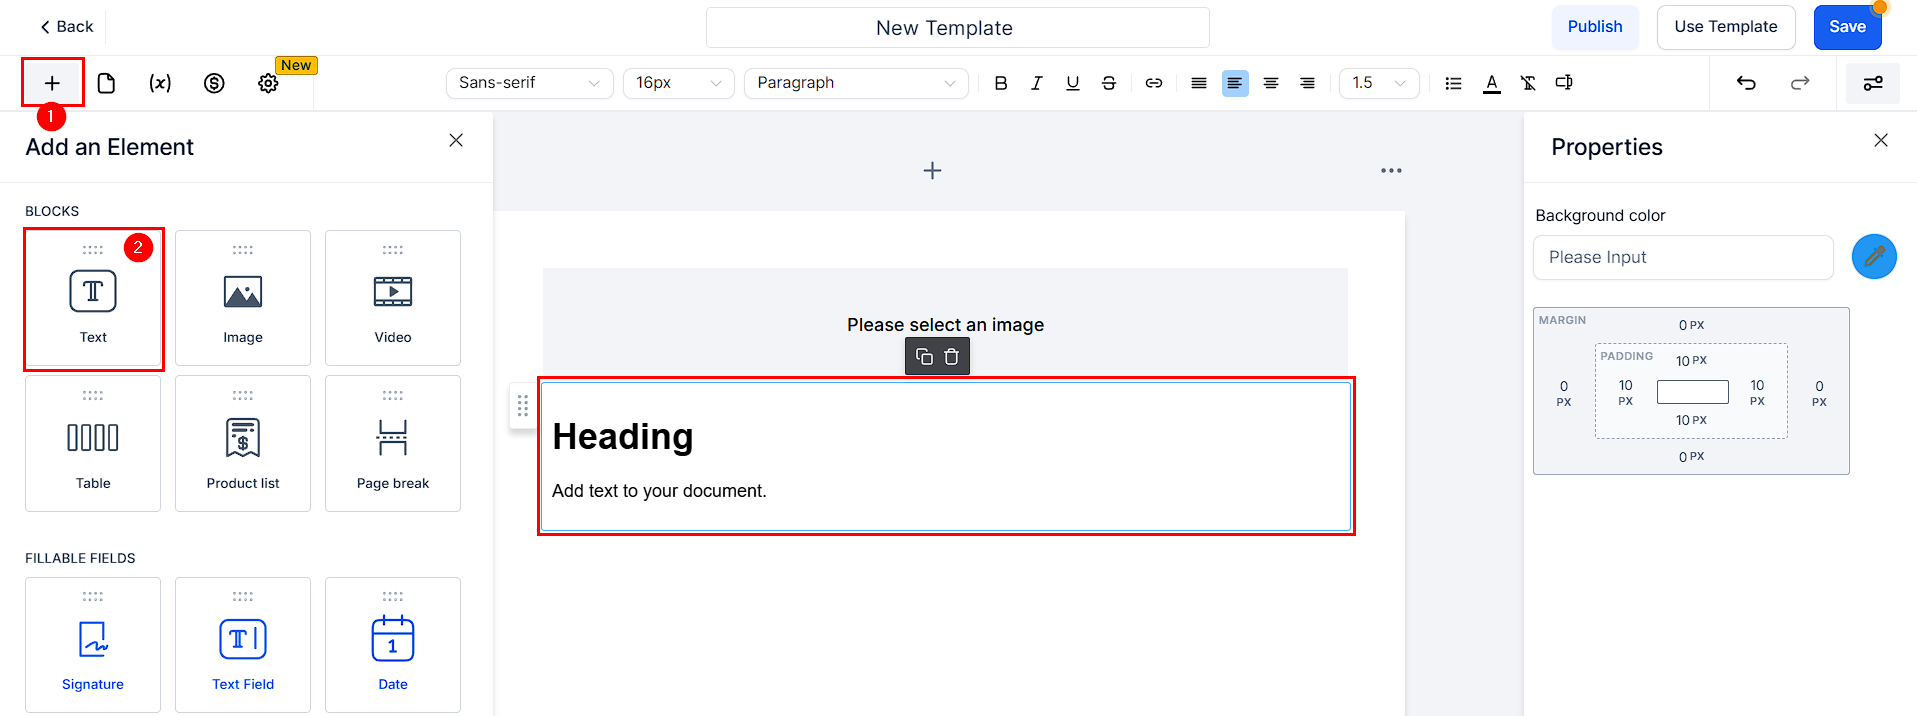
Task: Open the pages document icon
Action: click(106, 83)
